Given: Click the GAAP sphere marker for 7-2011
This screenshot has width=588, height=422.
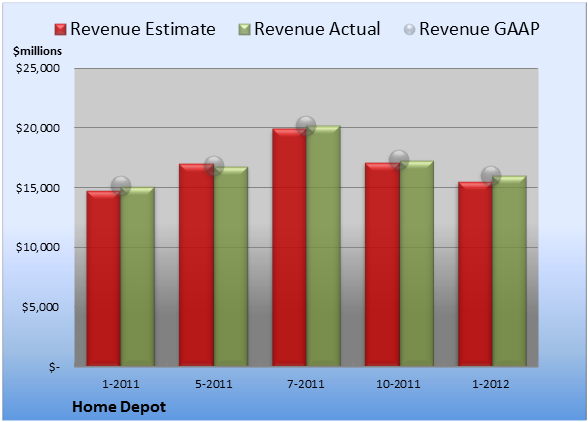Looking at the screenshot, I should pyautogui.click(x=306, y=126).
